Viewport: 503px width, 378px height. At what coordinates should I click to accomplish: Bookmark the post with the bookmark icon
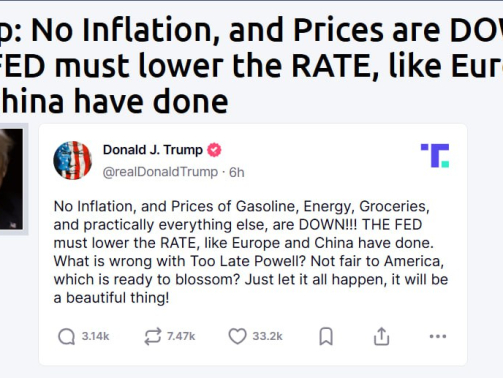pyautogui.click(x=326, y=336)
